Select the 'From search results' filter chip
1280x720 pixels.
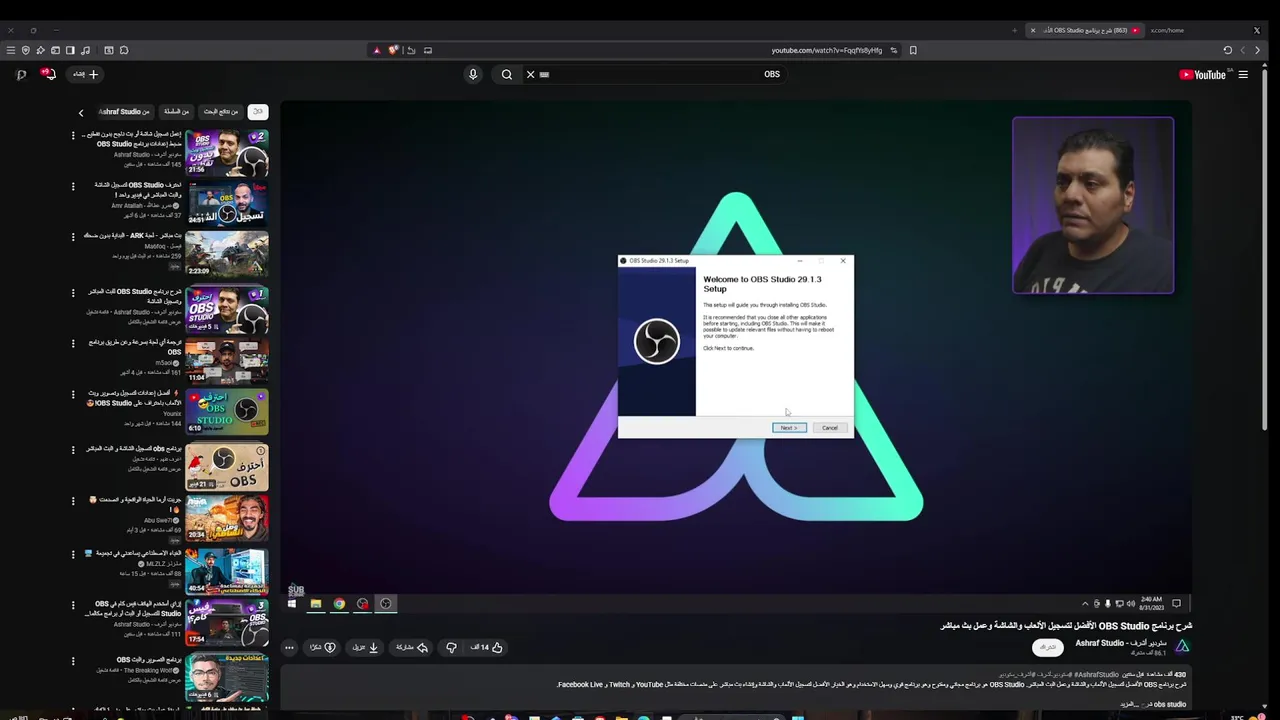221,111
